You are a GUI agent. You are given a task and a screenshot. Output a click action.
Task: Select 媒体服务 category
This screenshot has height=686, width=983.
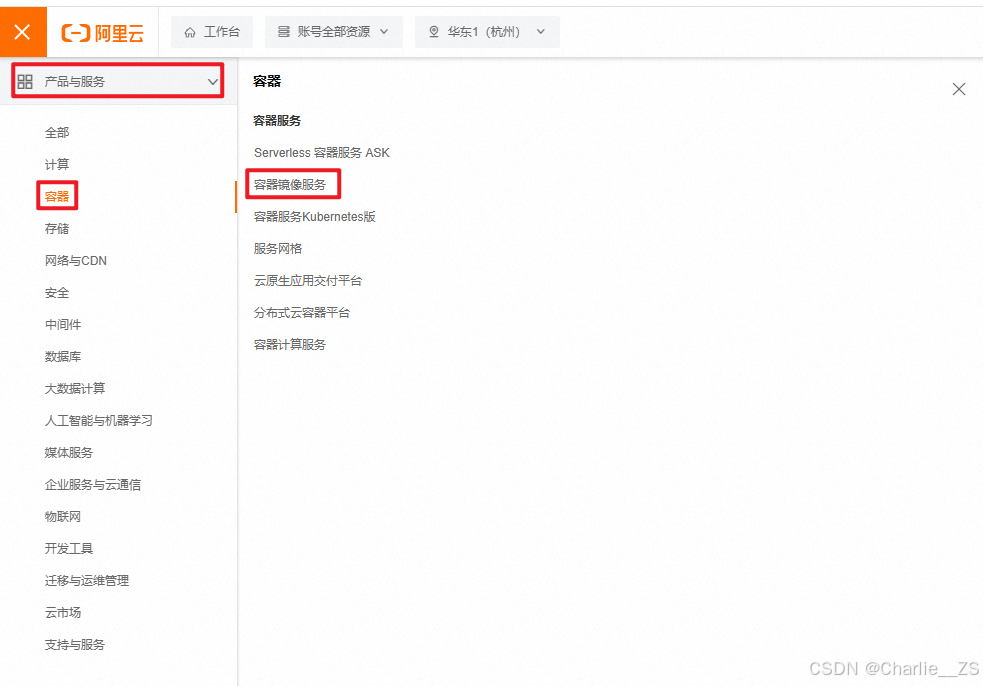[69, 452]
